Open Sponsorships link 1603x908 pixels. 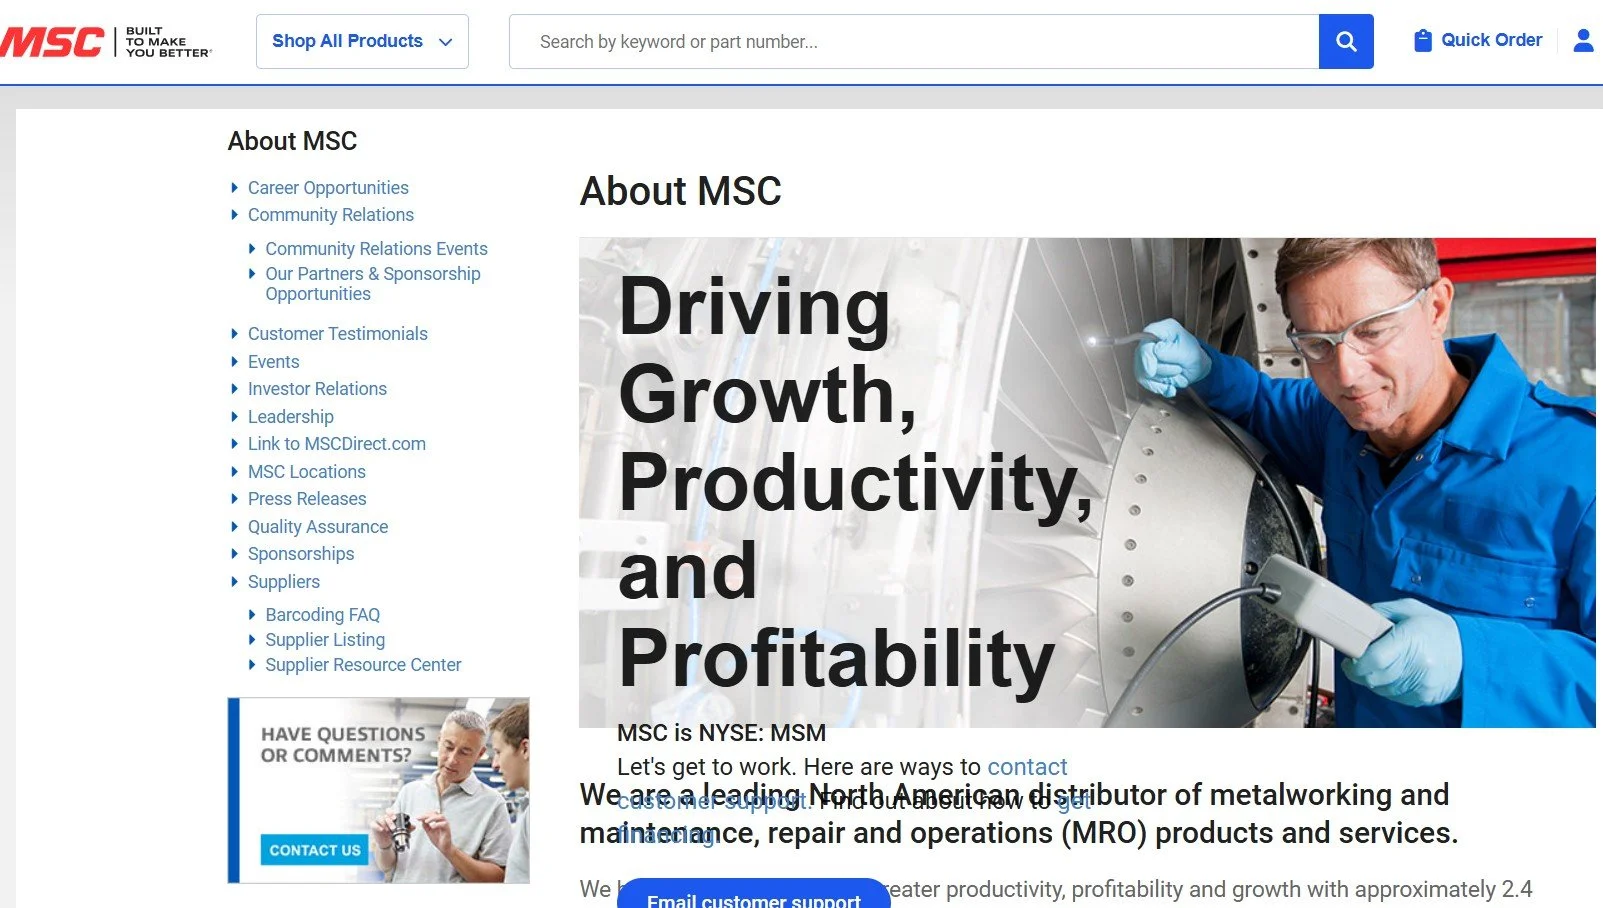(x=301, y=554)
